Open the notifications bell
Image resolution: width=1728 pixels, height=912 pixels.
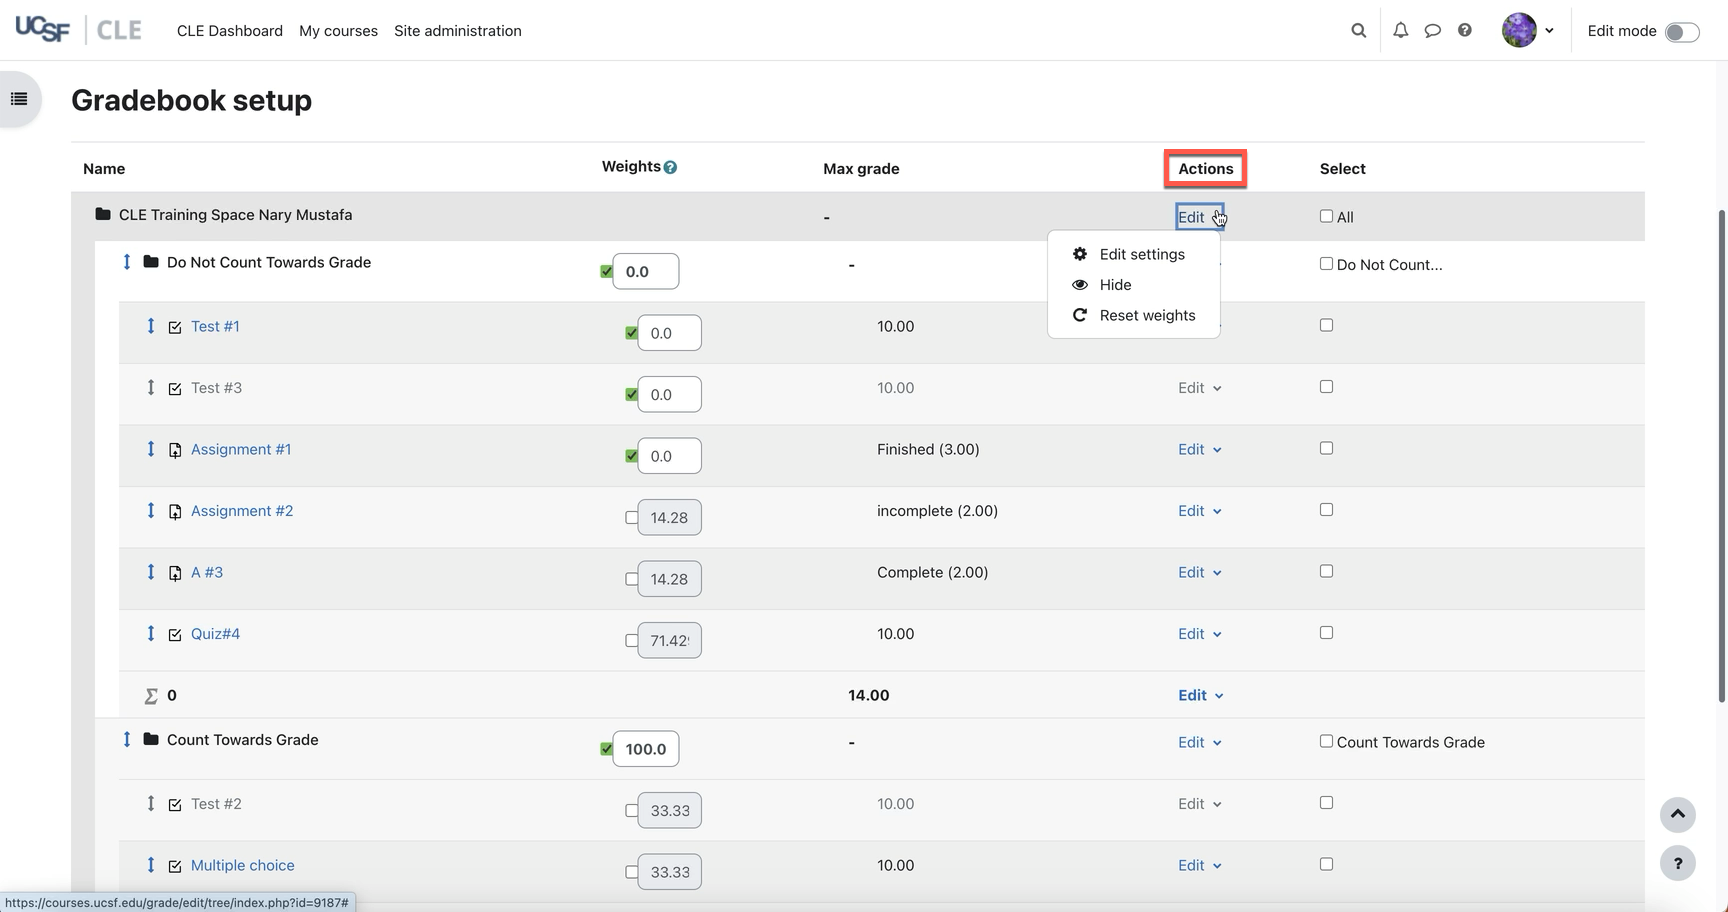[1400, 30]
